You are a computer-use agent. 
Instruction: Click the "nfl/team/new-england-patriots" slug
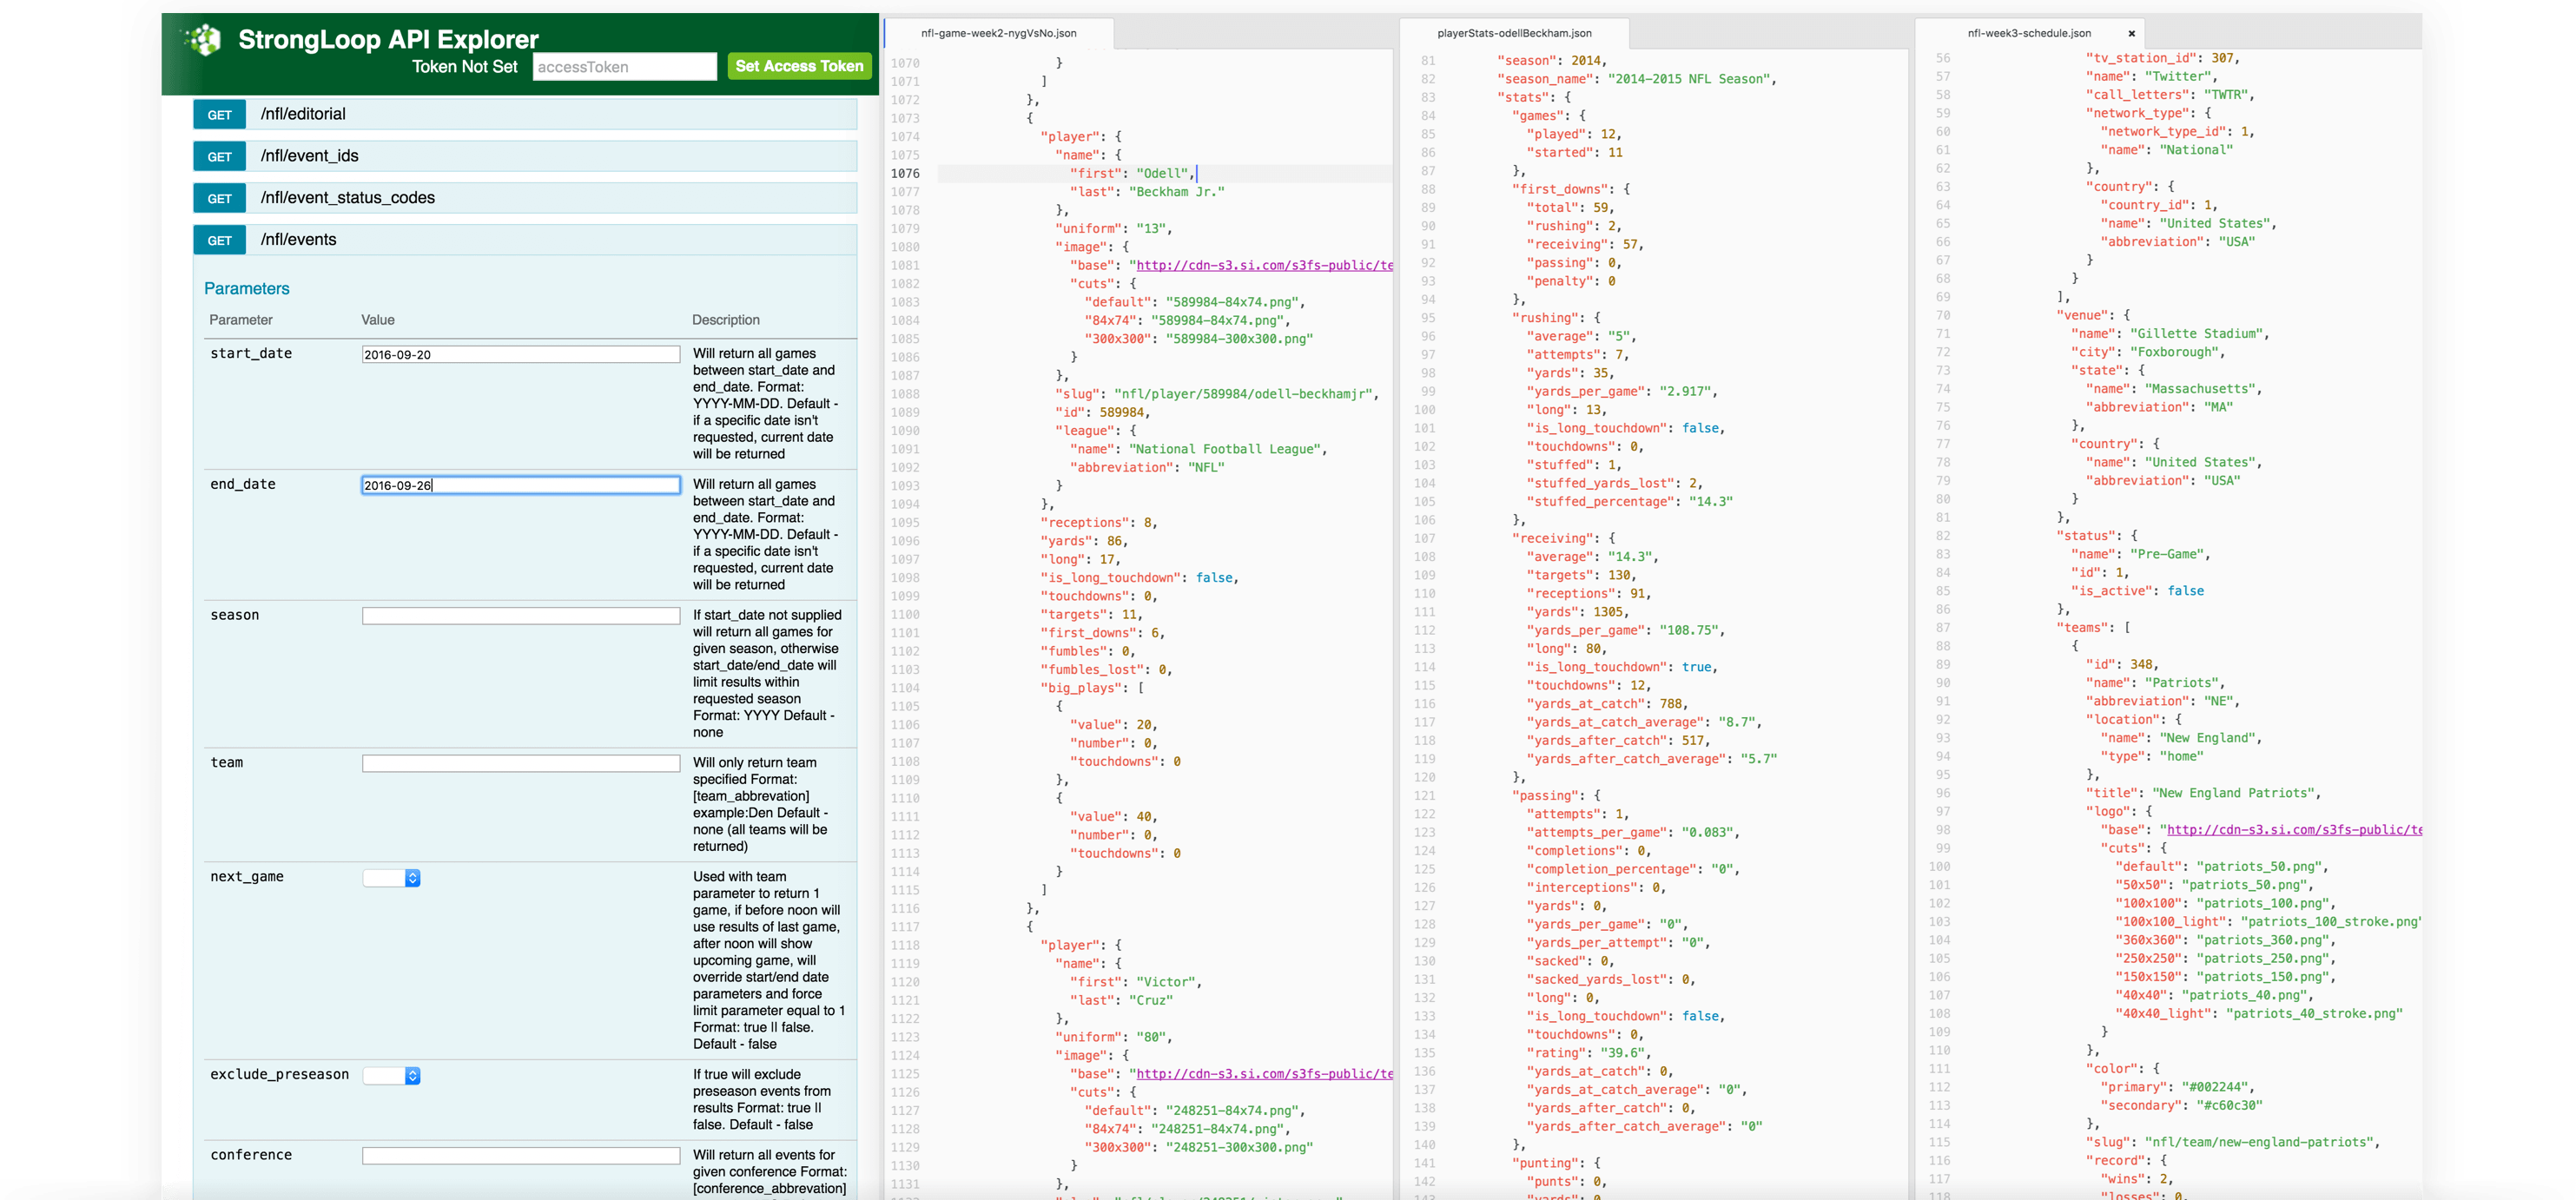2258,1142
